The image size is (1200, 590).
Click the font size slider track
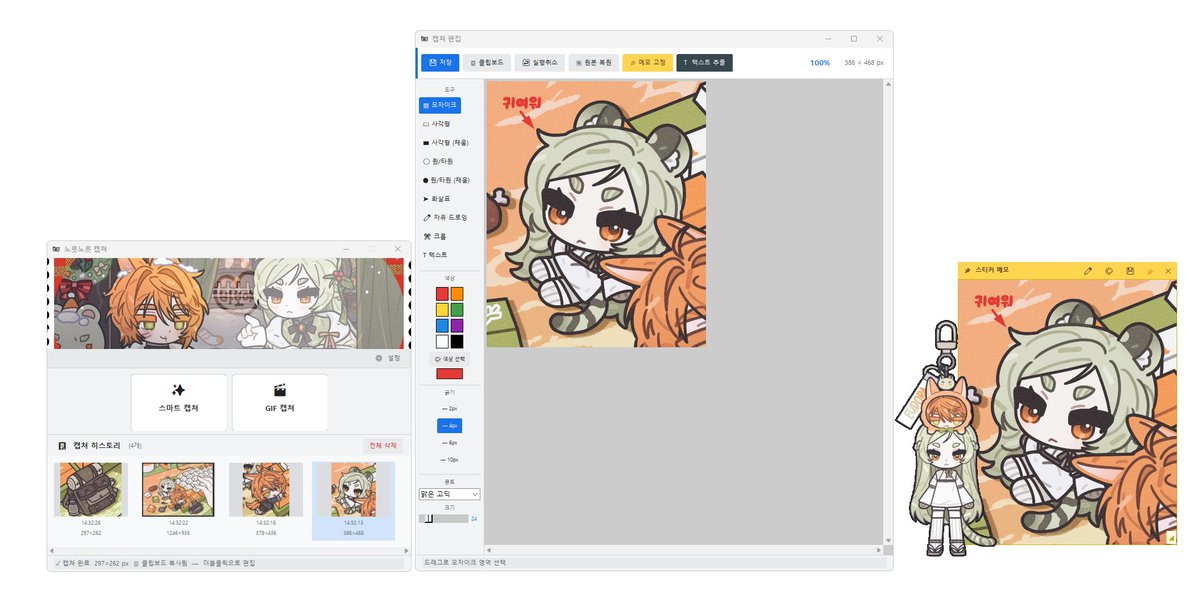click(x=444, y=519)
